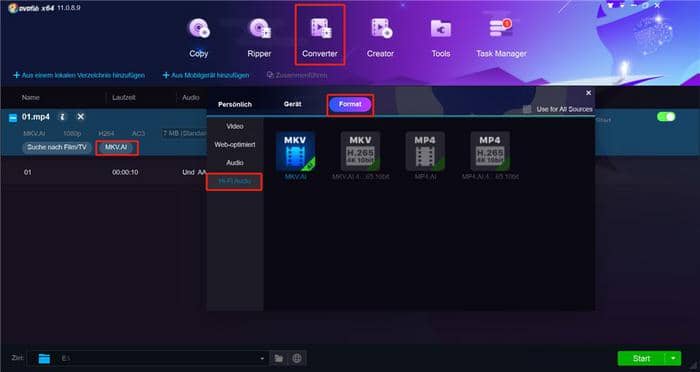Image resolution: width=700 pixels, height=372 pixels.
Task: Open the output size dropdown (7 MB Standard)
Action: point(184,133)
